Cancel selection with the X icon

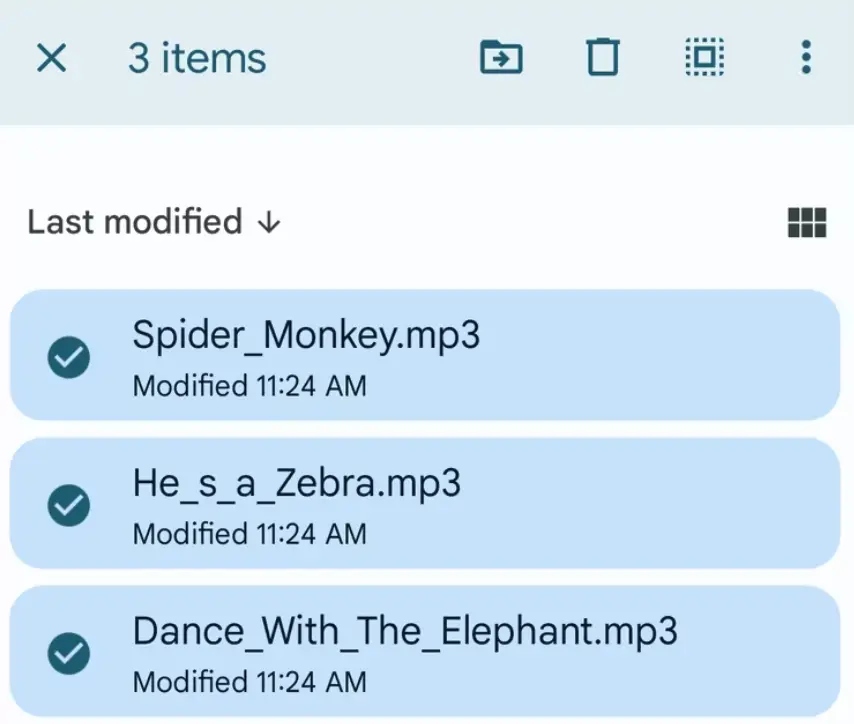coord(51,58)
